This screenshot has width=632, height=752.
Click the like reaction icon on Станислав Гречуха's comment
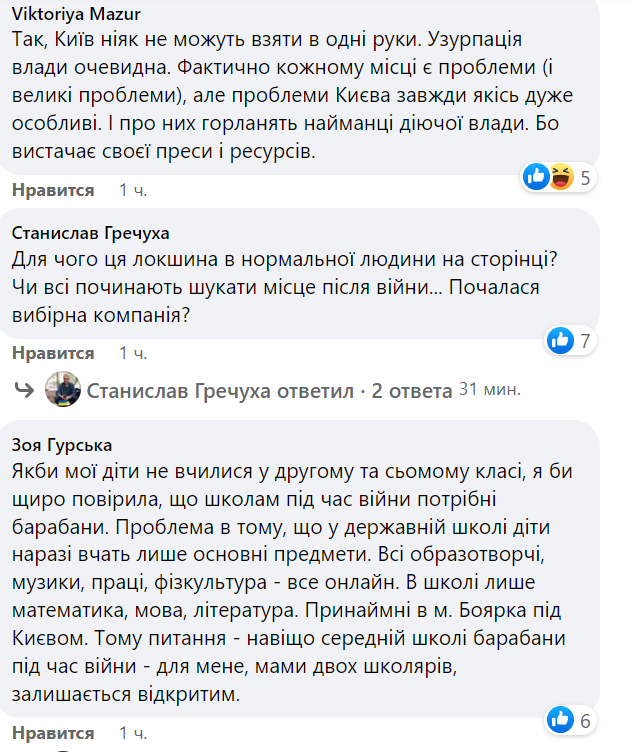pyautogui.click(x=560, y=341)
